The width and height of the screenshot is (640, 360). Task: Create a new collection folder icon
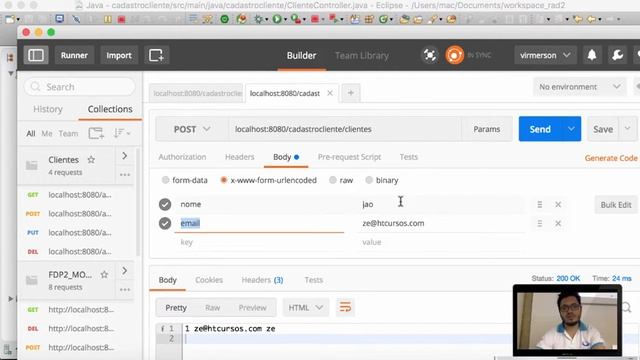96,133
